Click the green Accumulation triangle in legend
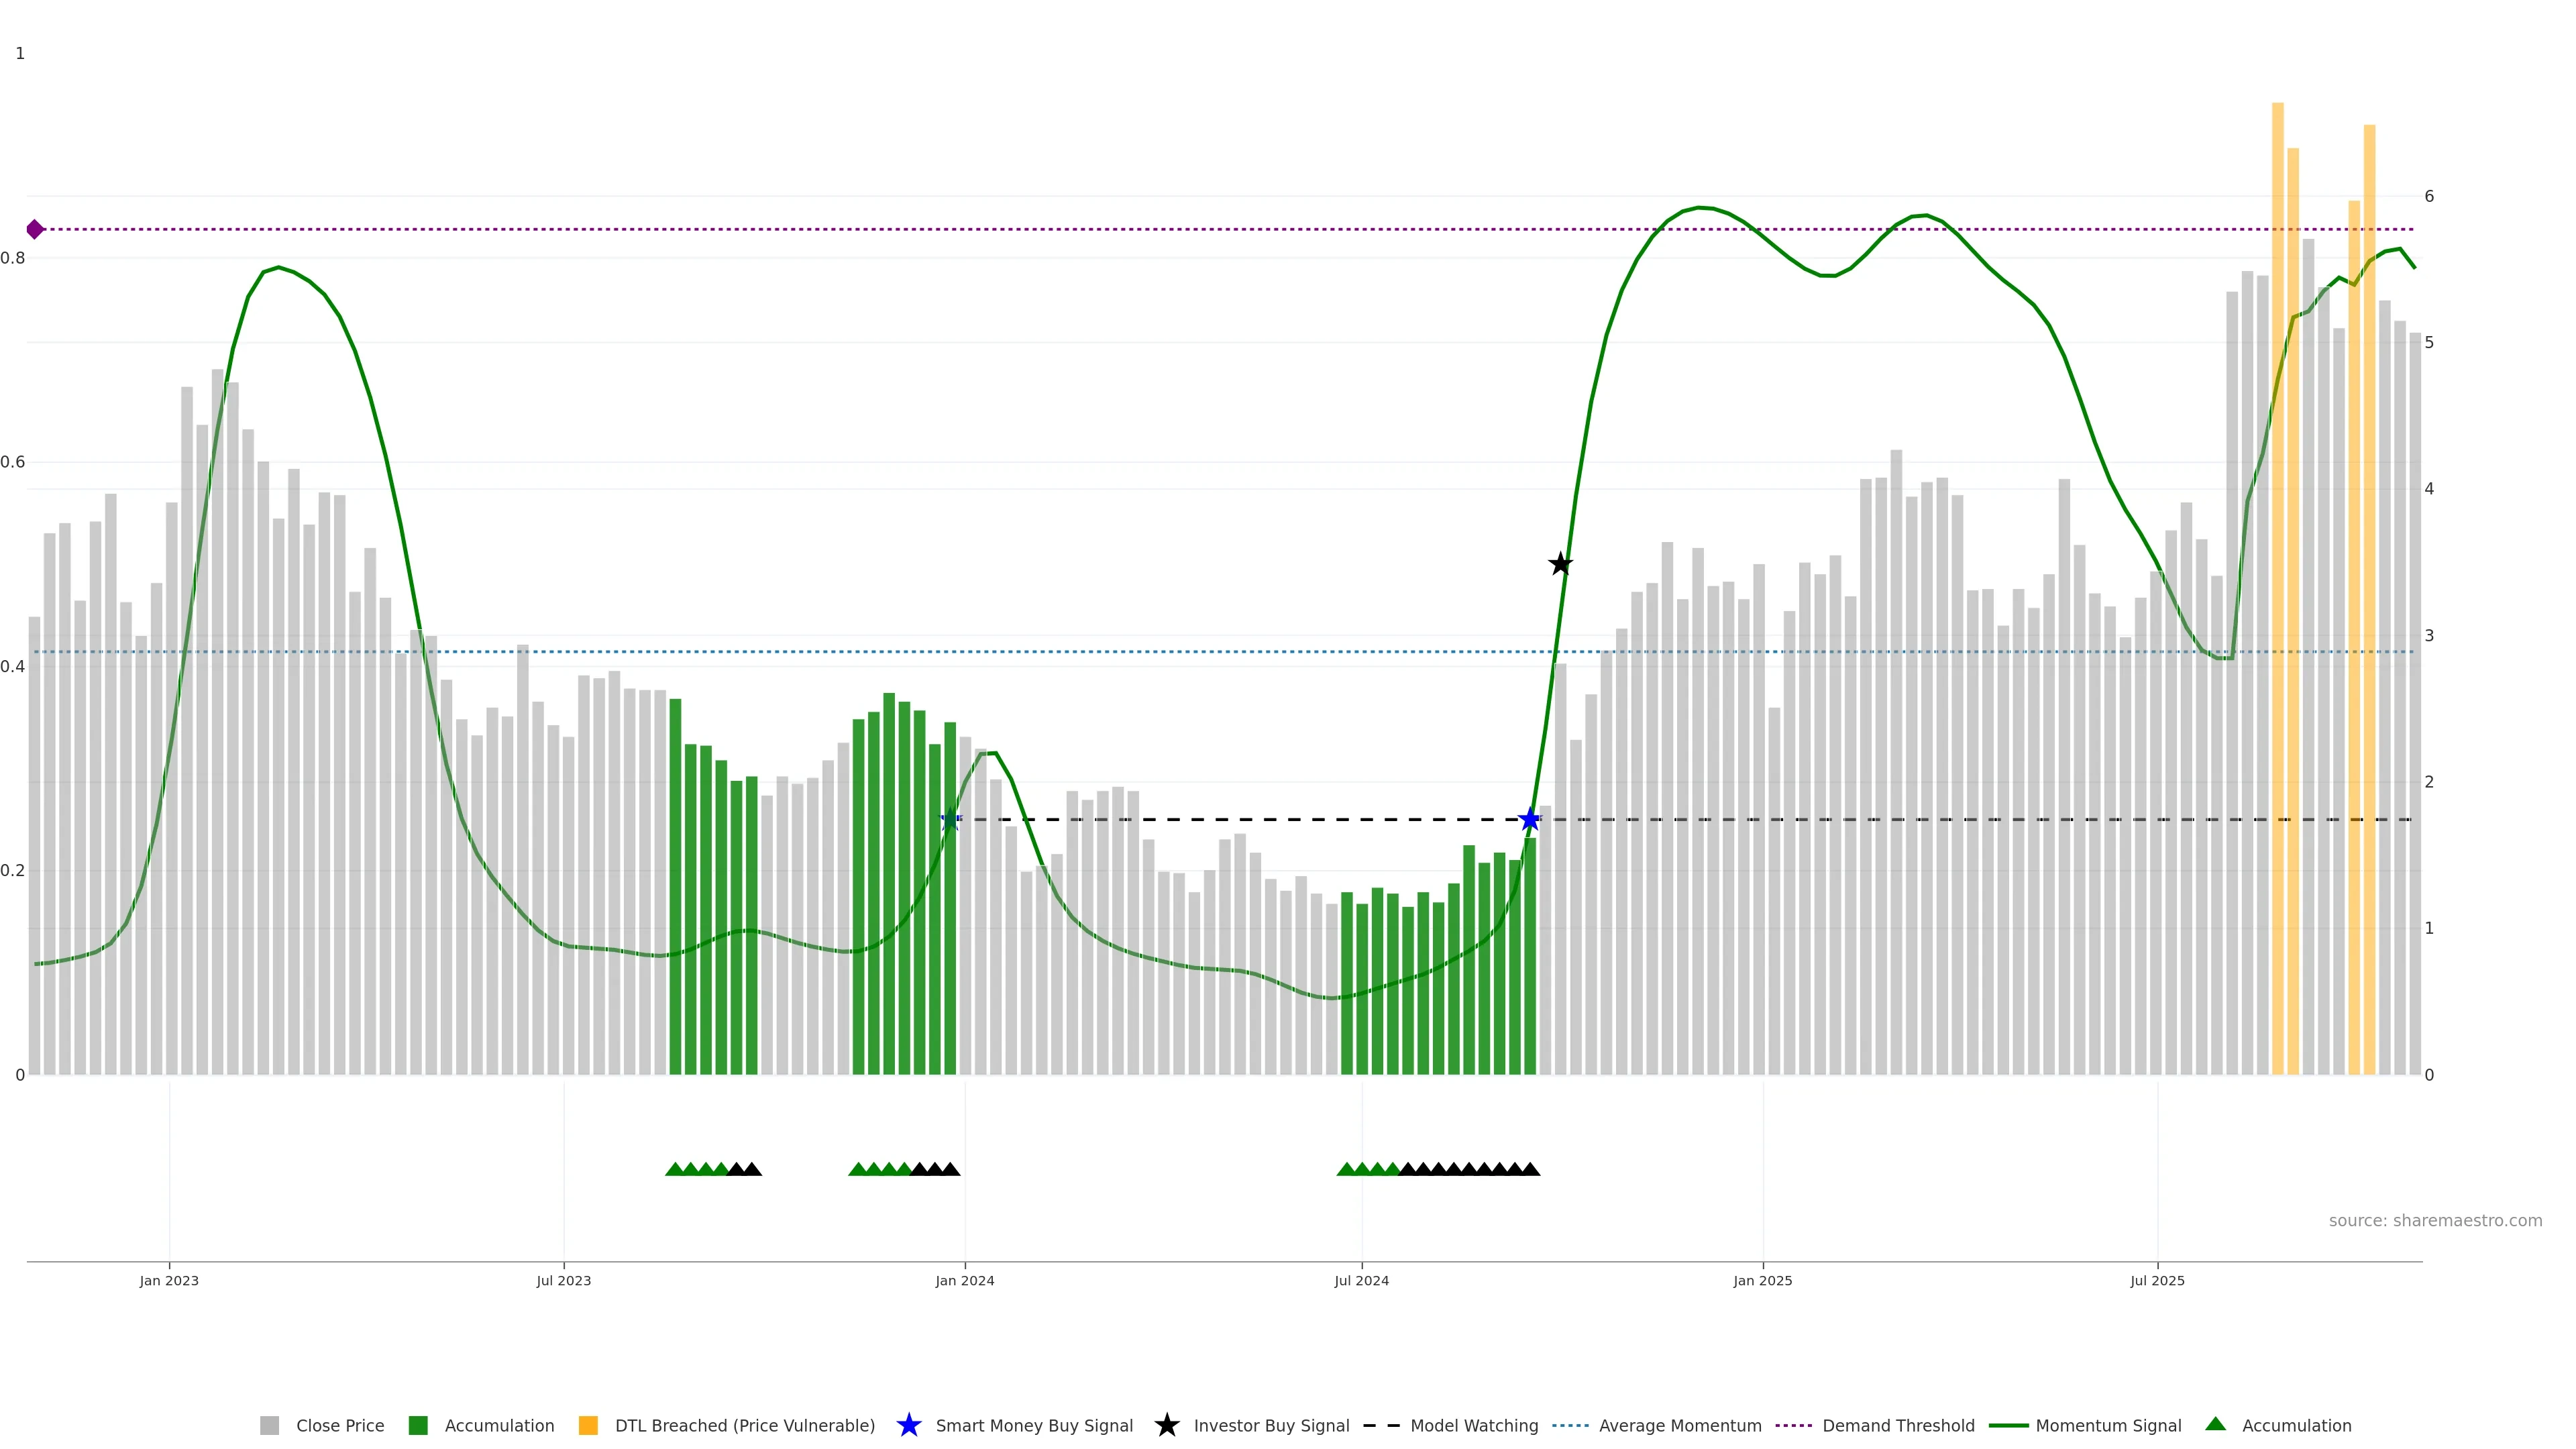This screenshot has height=1449, width=2576. coord(2215,1424)
